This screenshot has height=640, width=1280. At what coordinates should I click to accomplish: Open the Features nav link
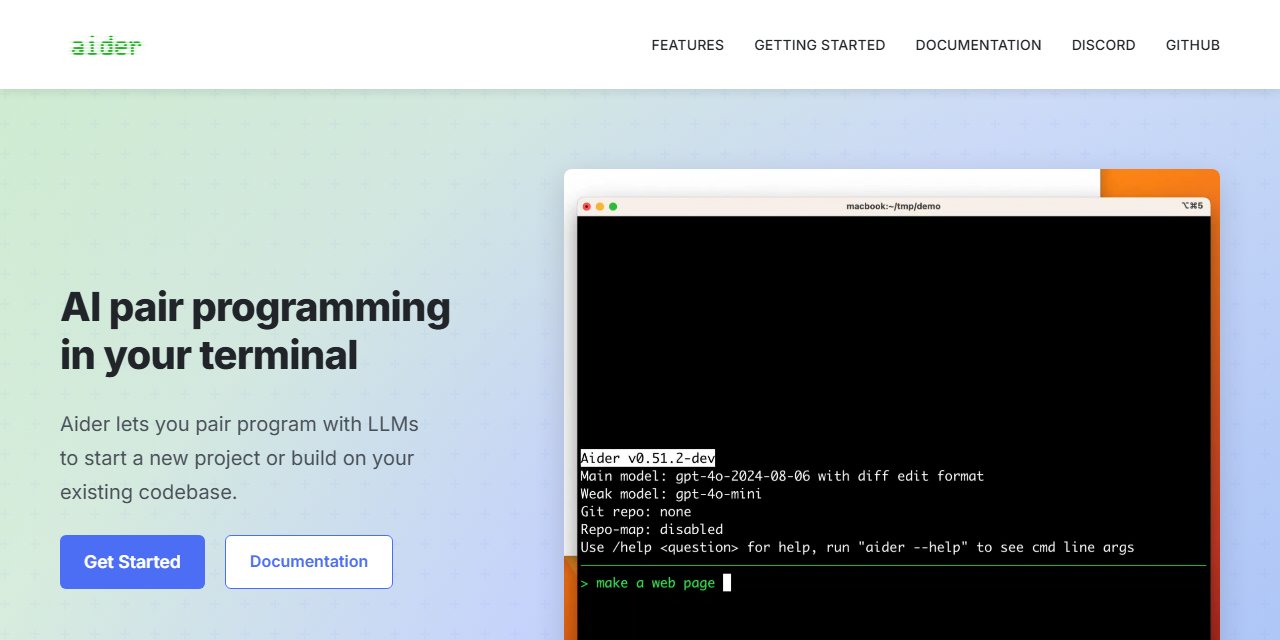[688, 45]
